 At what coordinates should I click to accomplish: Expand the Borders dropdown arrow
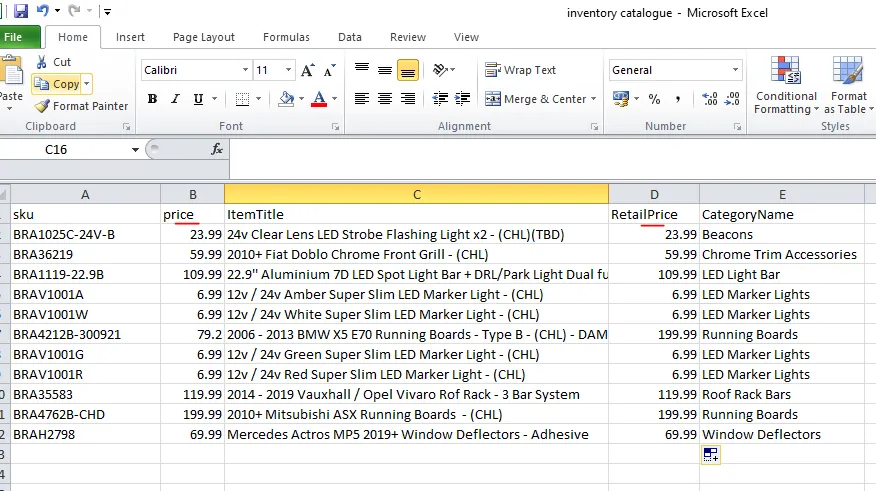tap(258, 99)
